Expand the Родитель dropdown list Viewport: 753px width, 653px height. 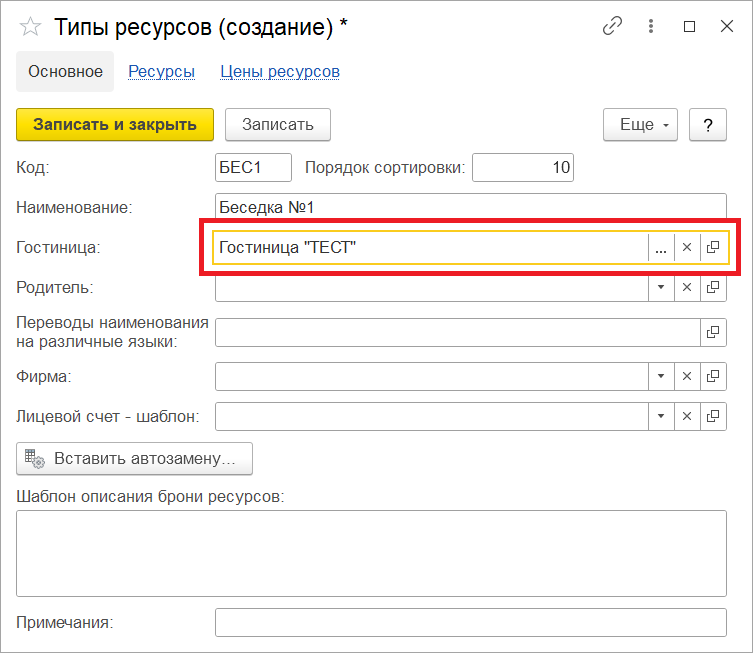(x=661, y=288)
